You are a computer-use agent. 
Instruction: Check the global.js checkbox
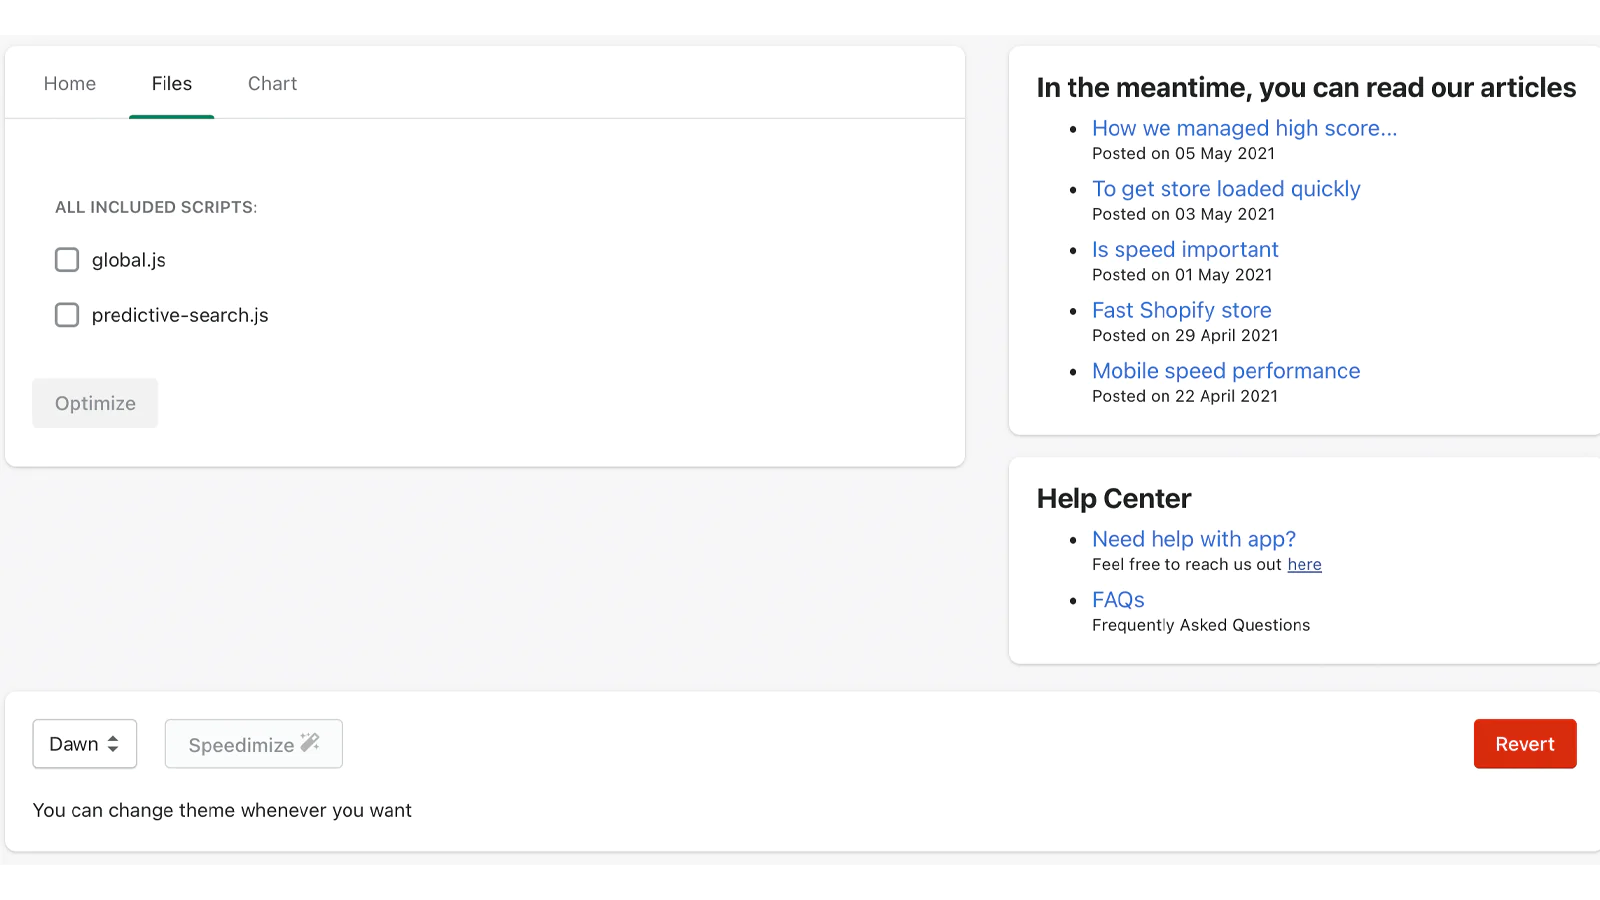click(x=67, y=260)
